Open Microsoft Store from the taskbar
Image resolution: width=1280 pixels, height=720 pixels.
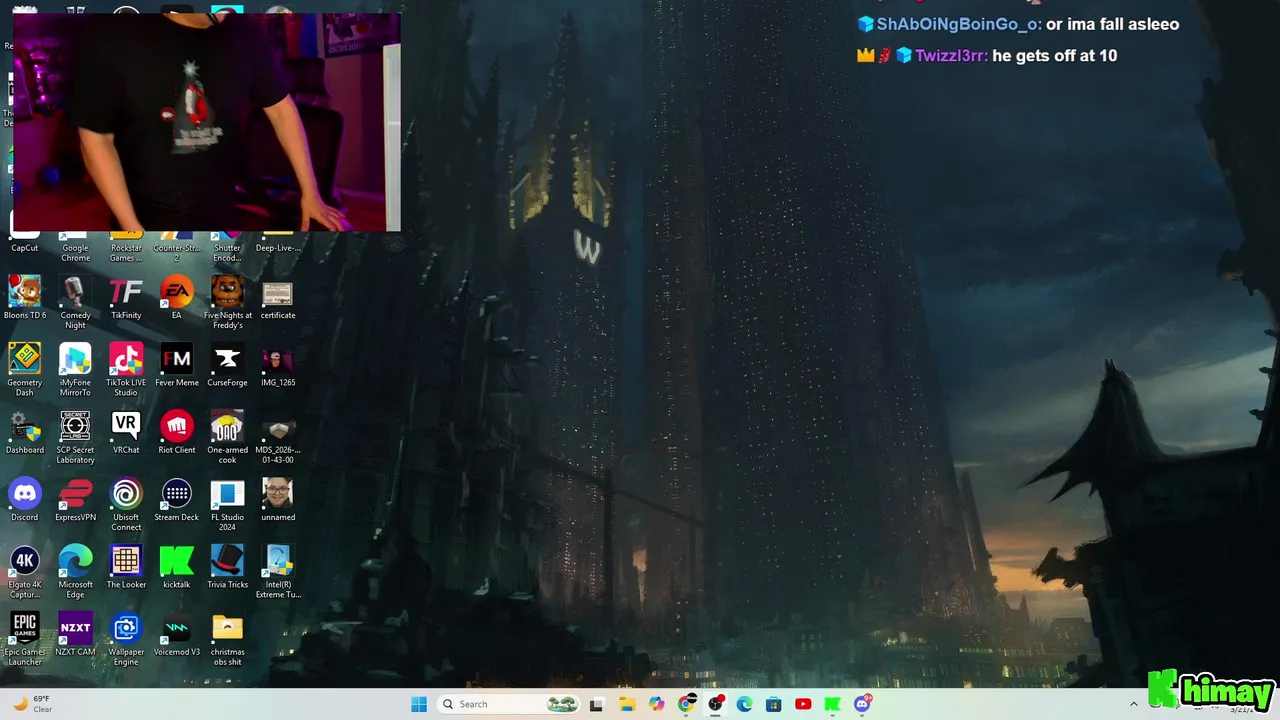coord(773,704)
